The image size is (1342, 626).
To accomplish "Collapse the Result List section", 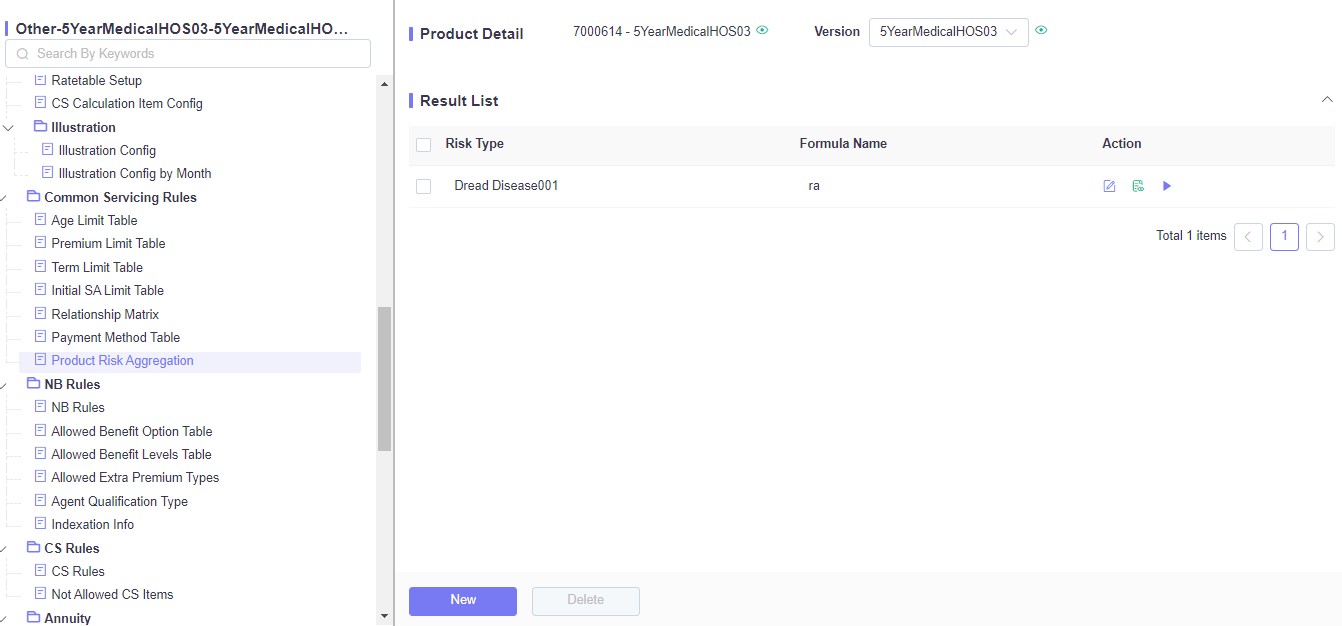I will (1327, 100).
